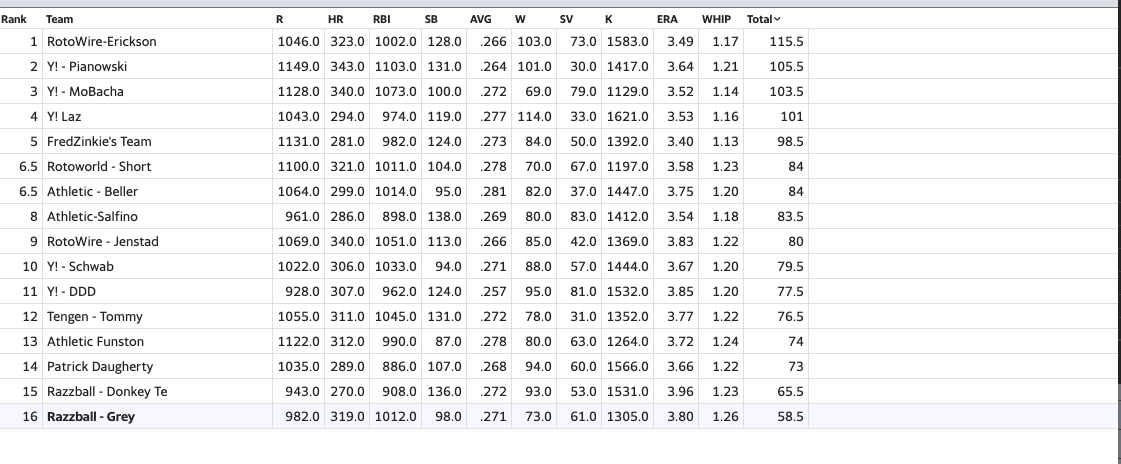
Task: Sort by the R column header
Action: point(280,19)
